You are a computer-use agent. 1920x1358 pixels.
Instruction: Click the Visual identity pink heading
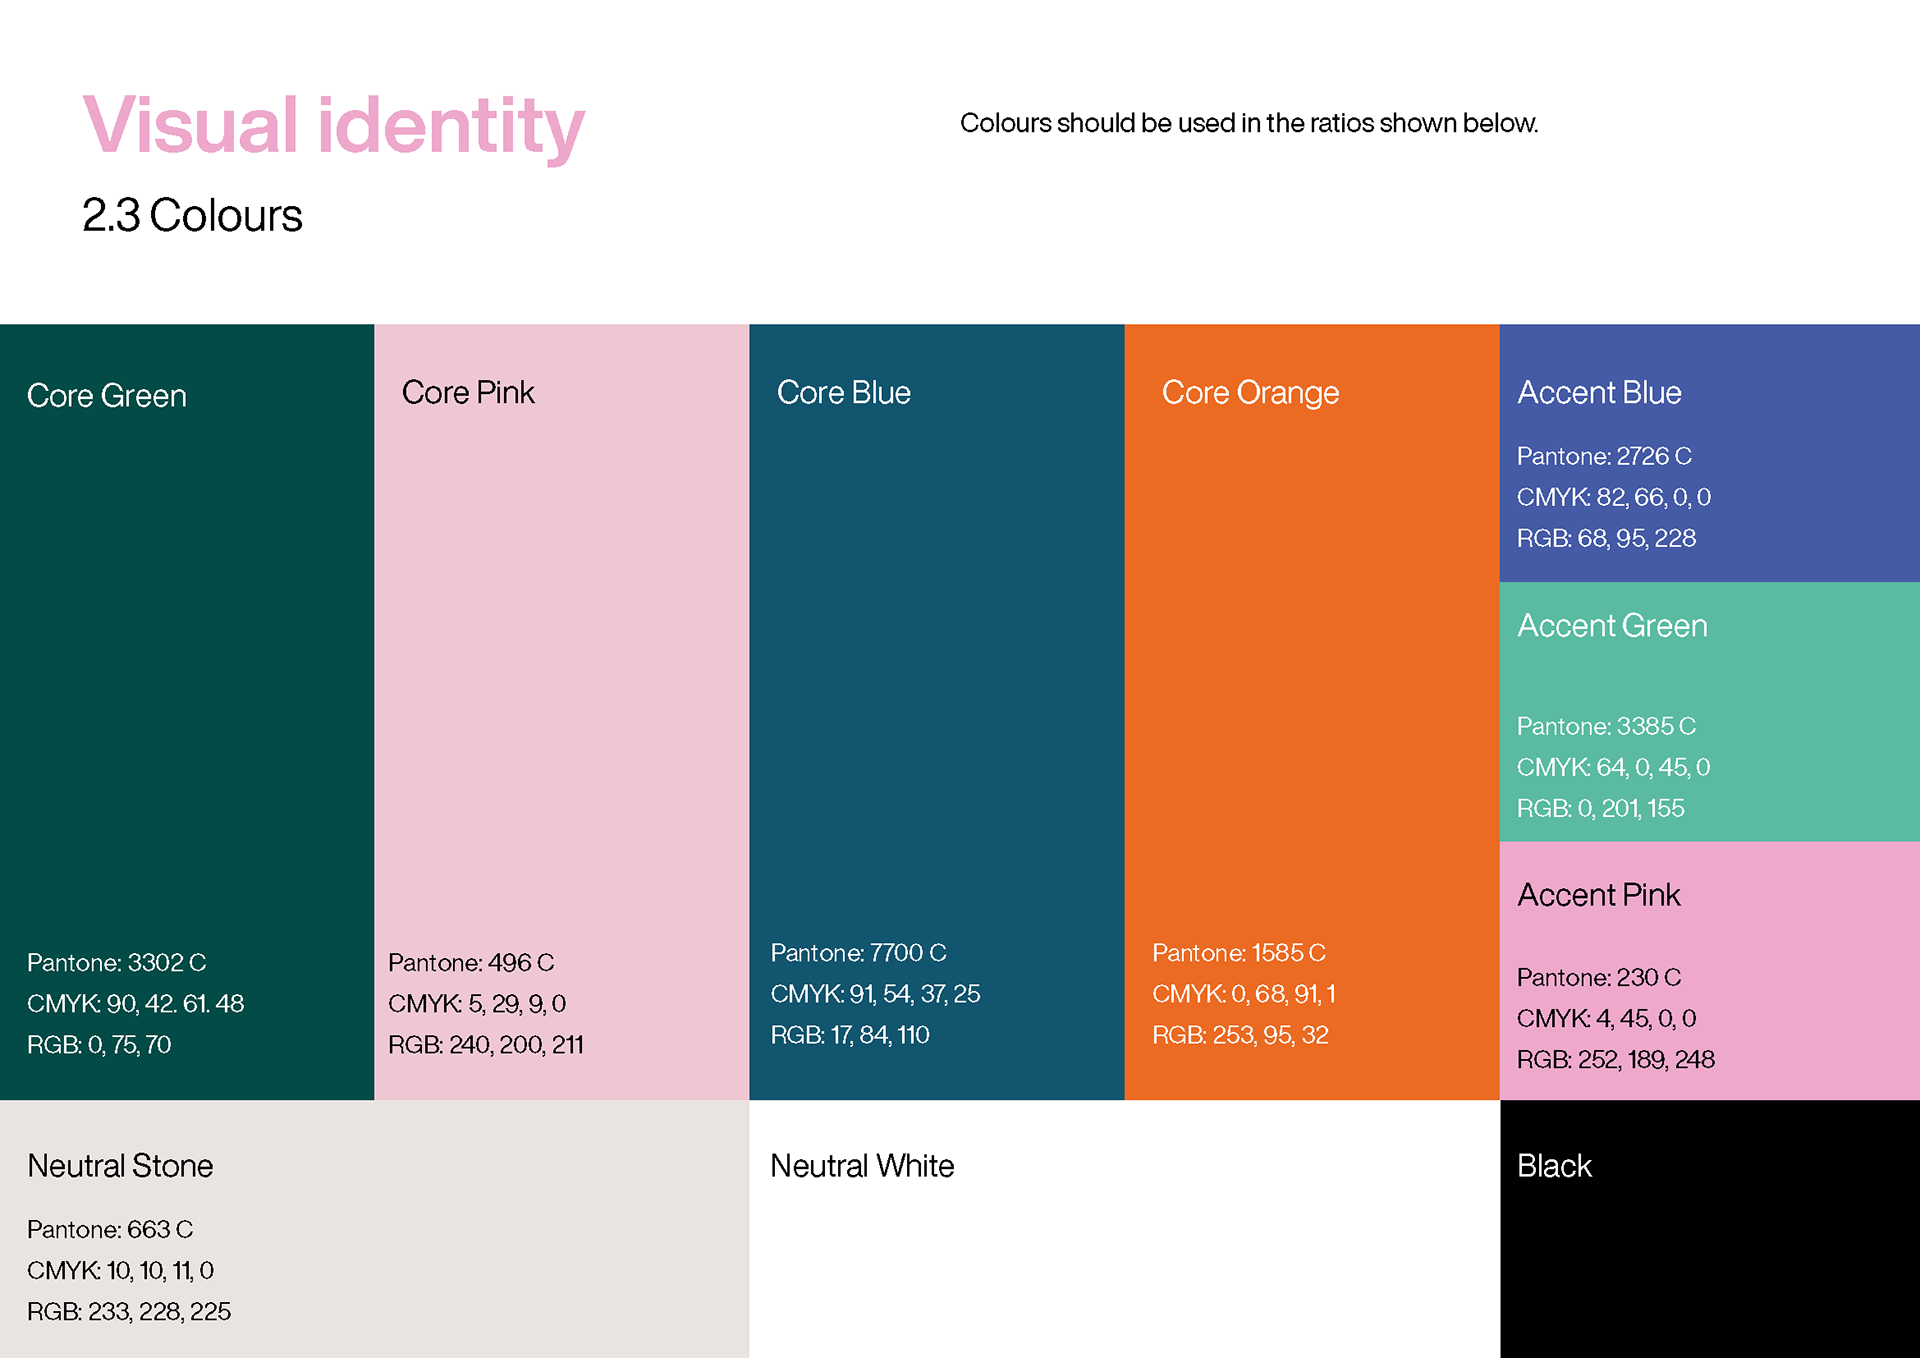(x=333, y=126)
